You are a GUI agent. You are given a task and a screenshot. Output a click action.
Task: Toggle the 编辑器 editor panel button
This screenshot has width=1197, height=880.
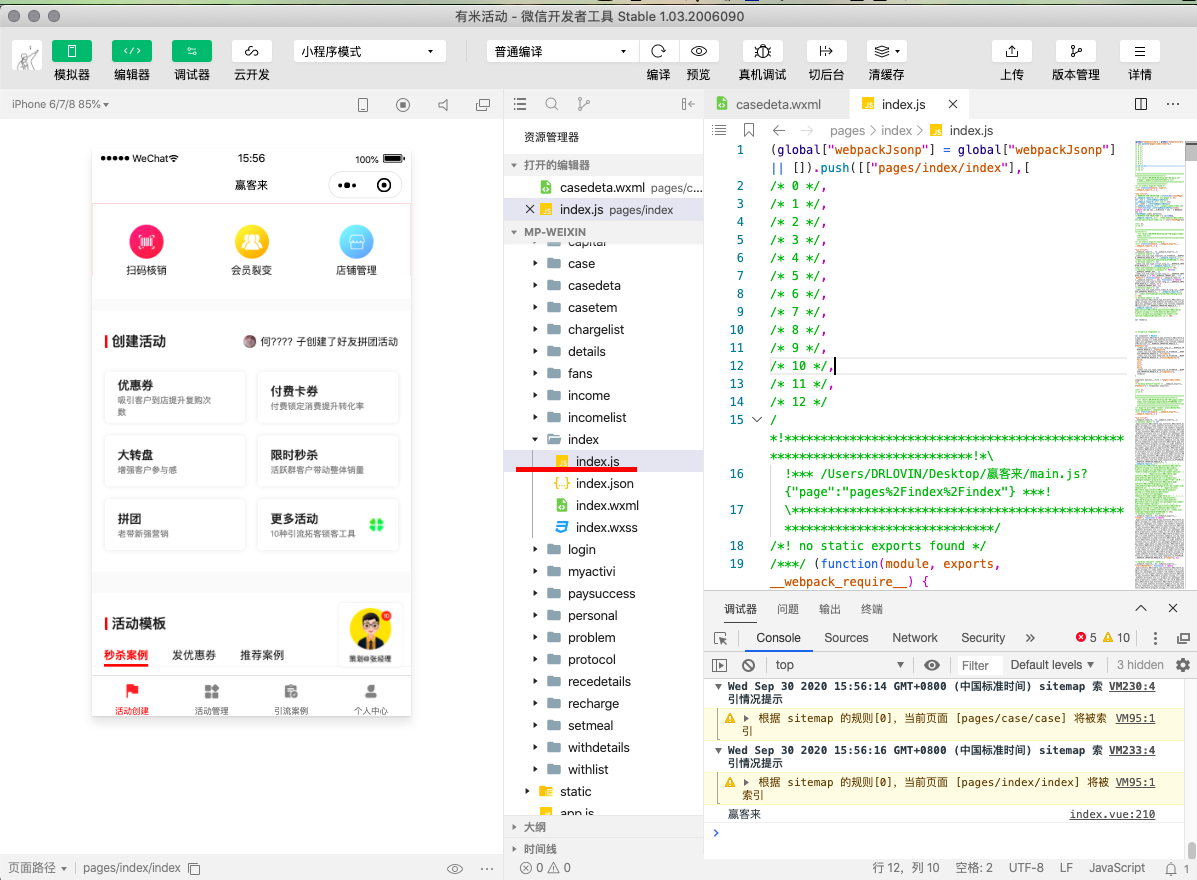[x=131, y=51]
